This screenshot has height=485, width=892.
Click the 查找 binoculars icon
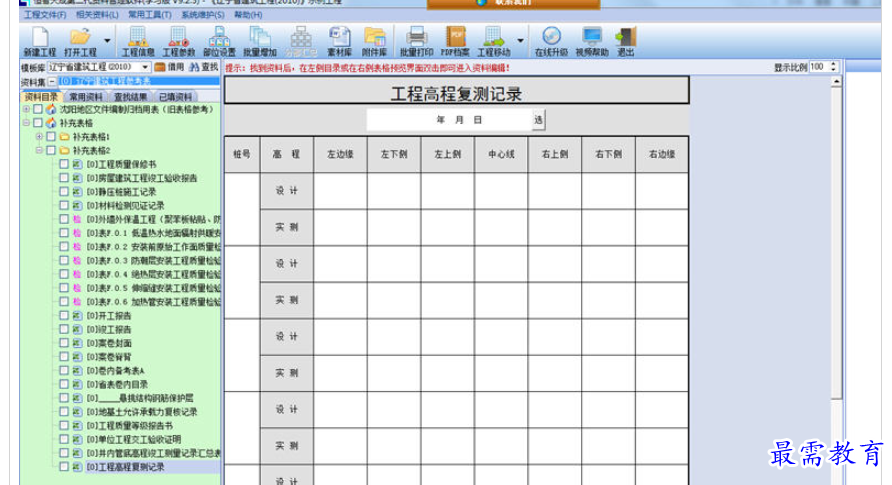point(194,67)
